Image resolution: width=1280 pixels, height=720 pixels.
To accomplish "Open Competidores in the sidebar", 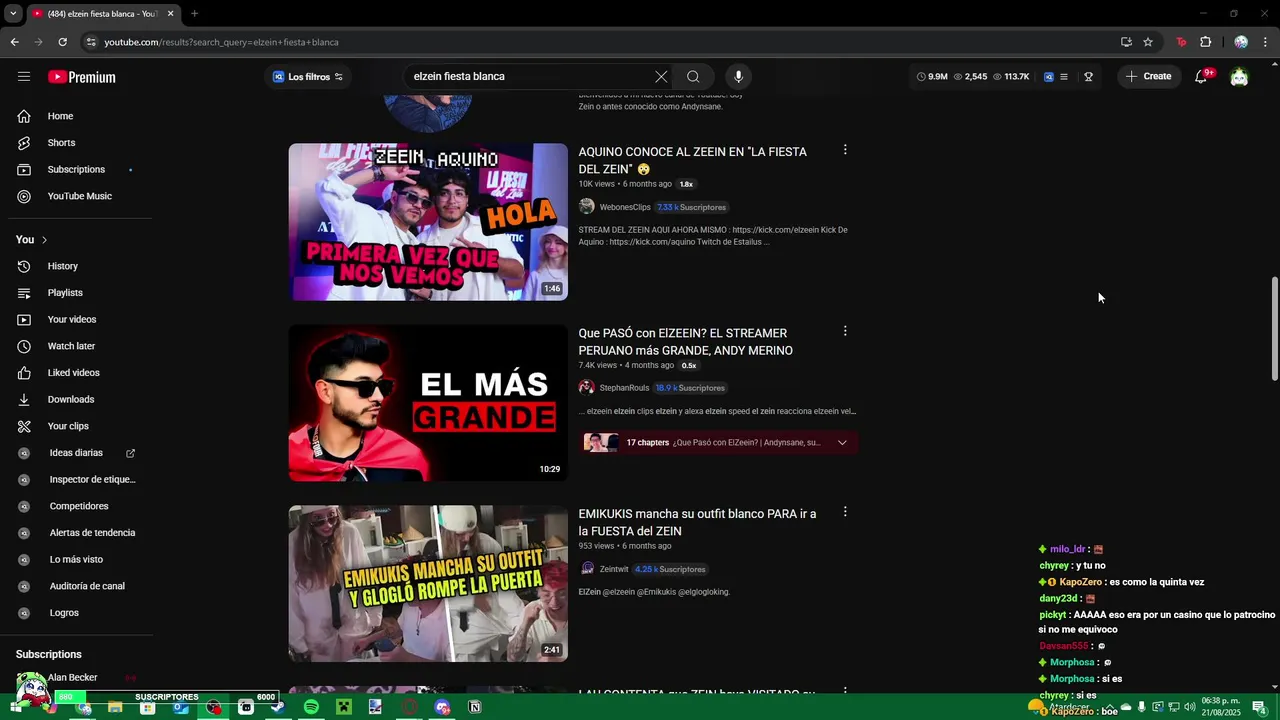I will click(x=80, y=506).
